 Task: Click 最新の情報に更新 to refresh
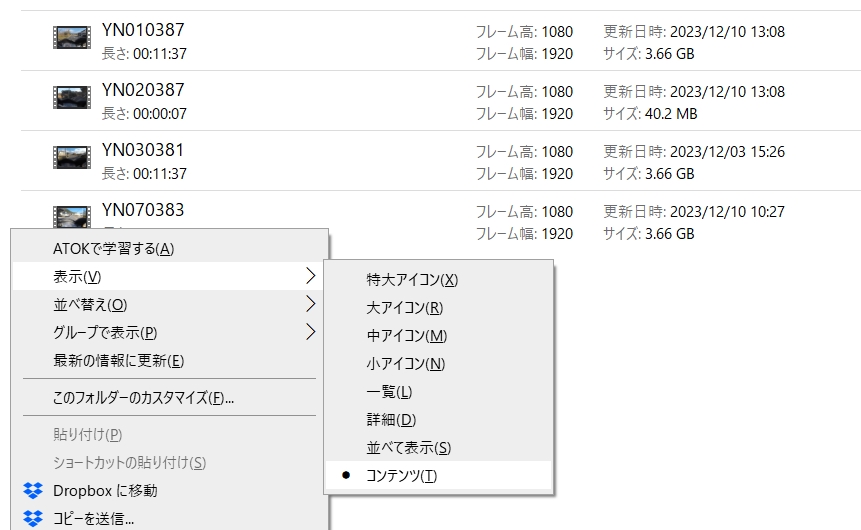[x=118, y=360]
